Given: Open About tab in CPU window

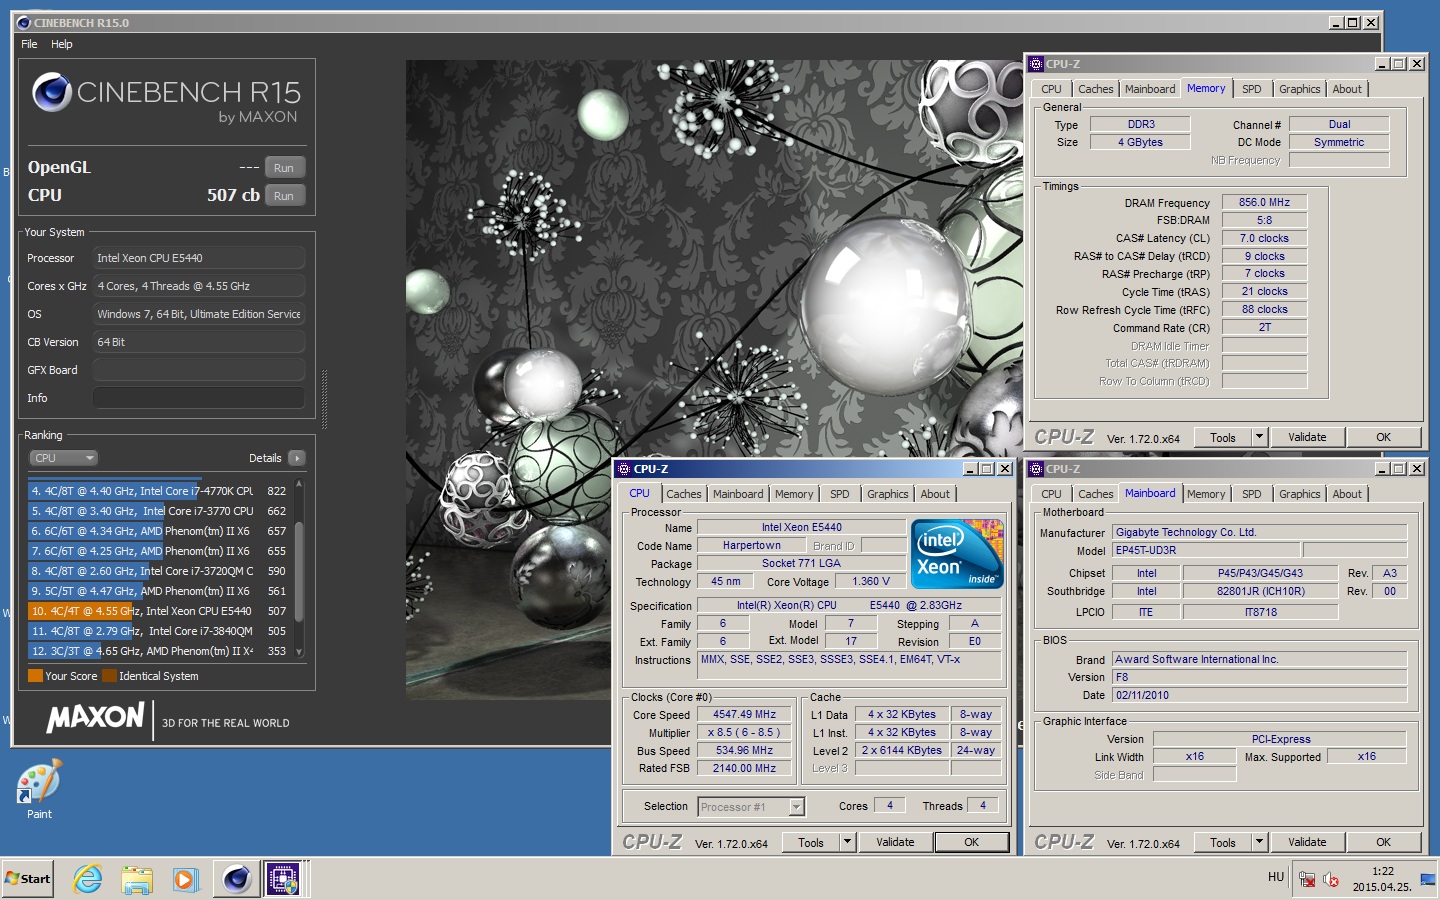Looking at the screenshot, I should [935, 494].
